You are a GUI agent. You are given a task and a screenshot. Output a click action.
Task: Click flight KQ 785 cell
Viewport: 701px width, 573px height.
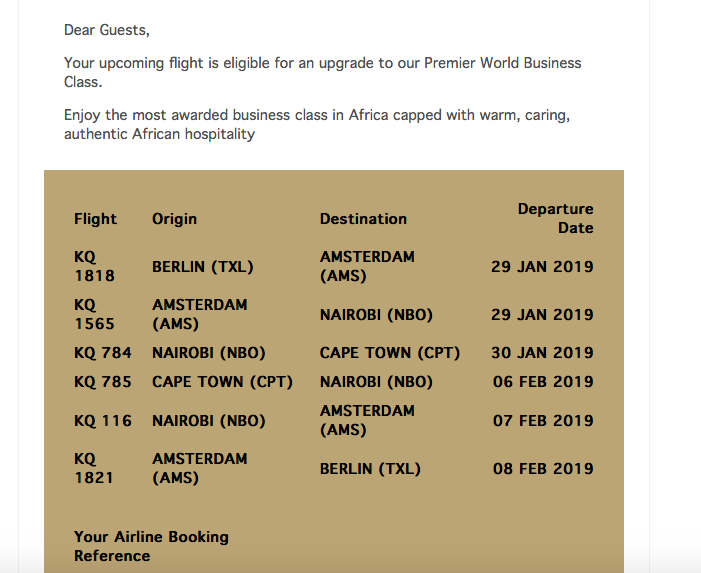[x=103, y=382]
